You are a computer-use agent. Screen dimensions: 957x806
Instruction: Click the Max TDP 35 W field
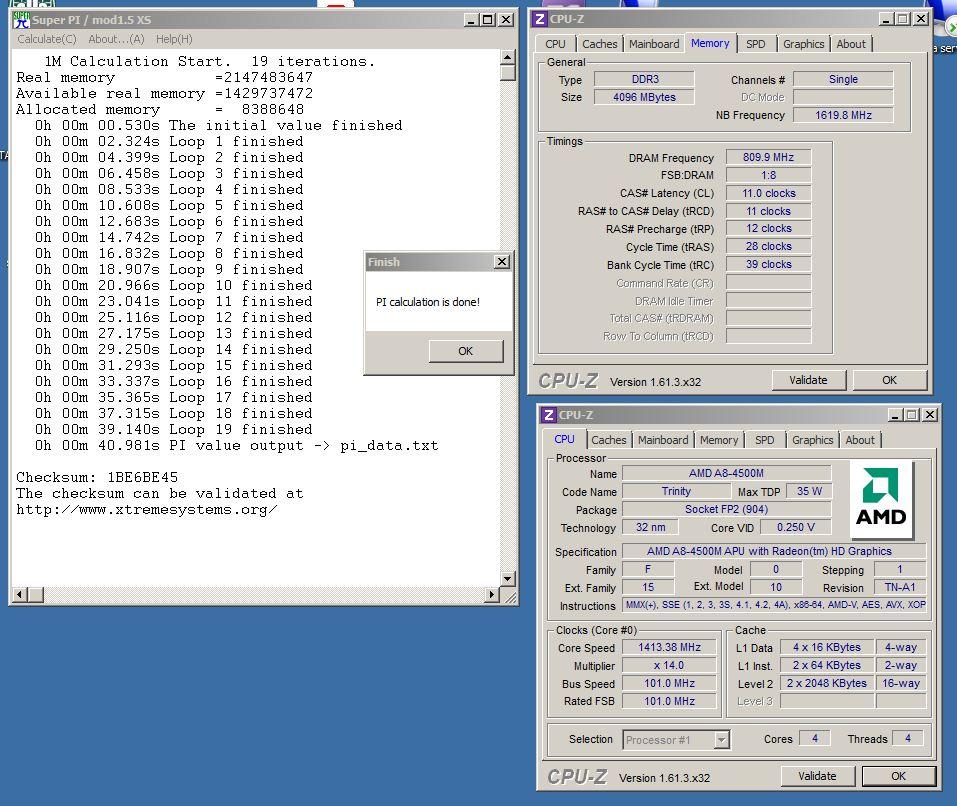pos(809,491)
